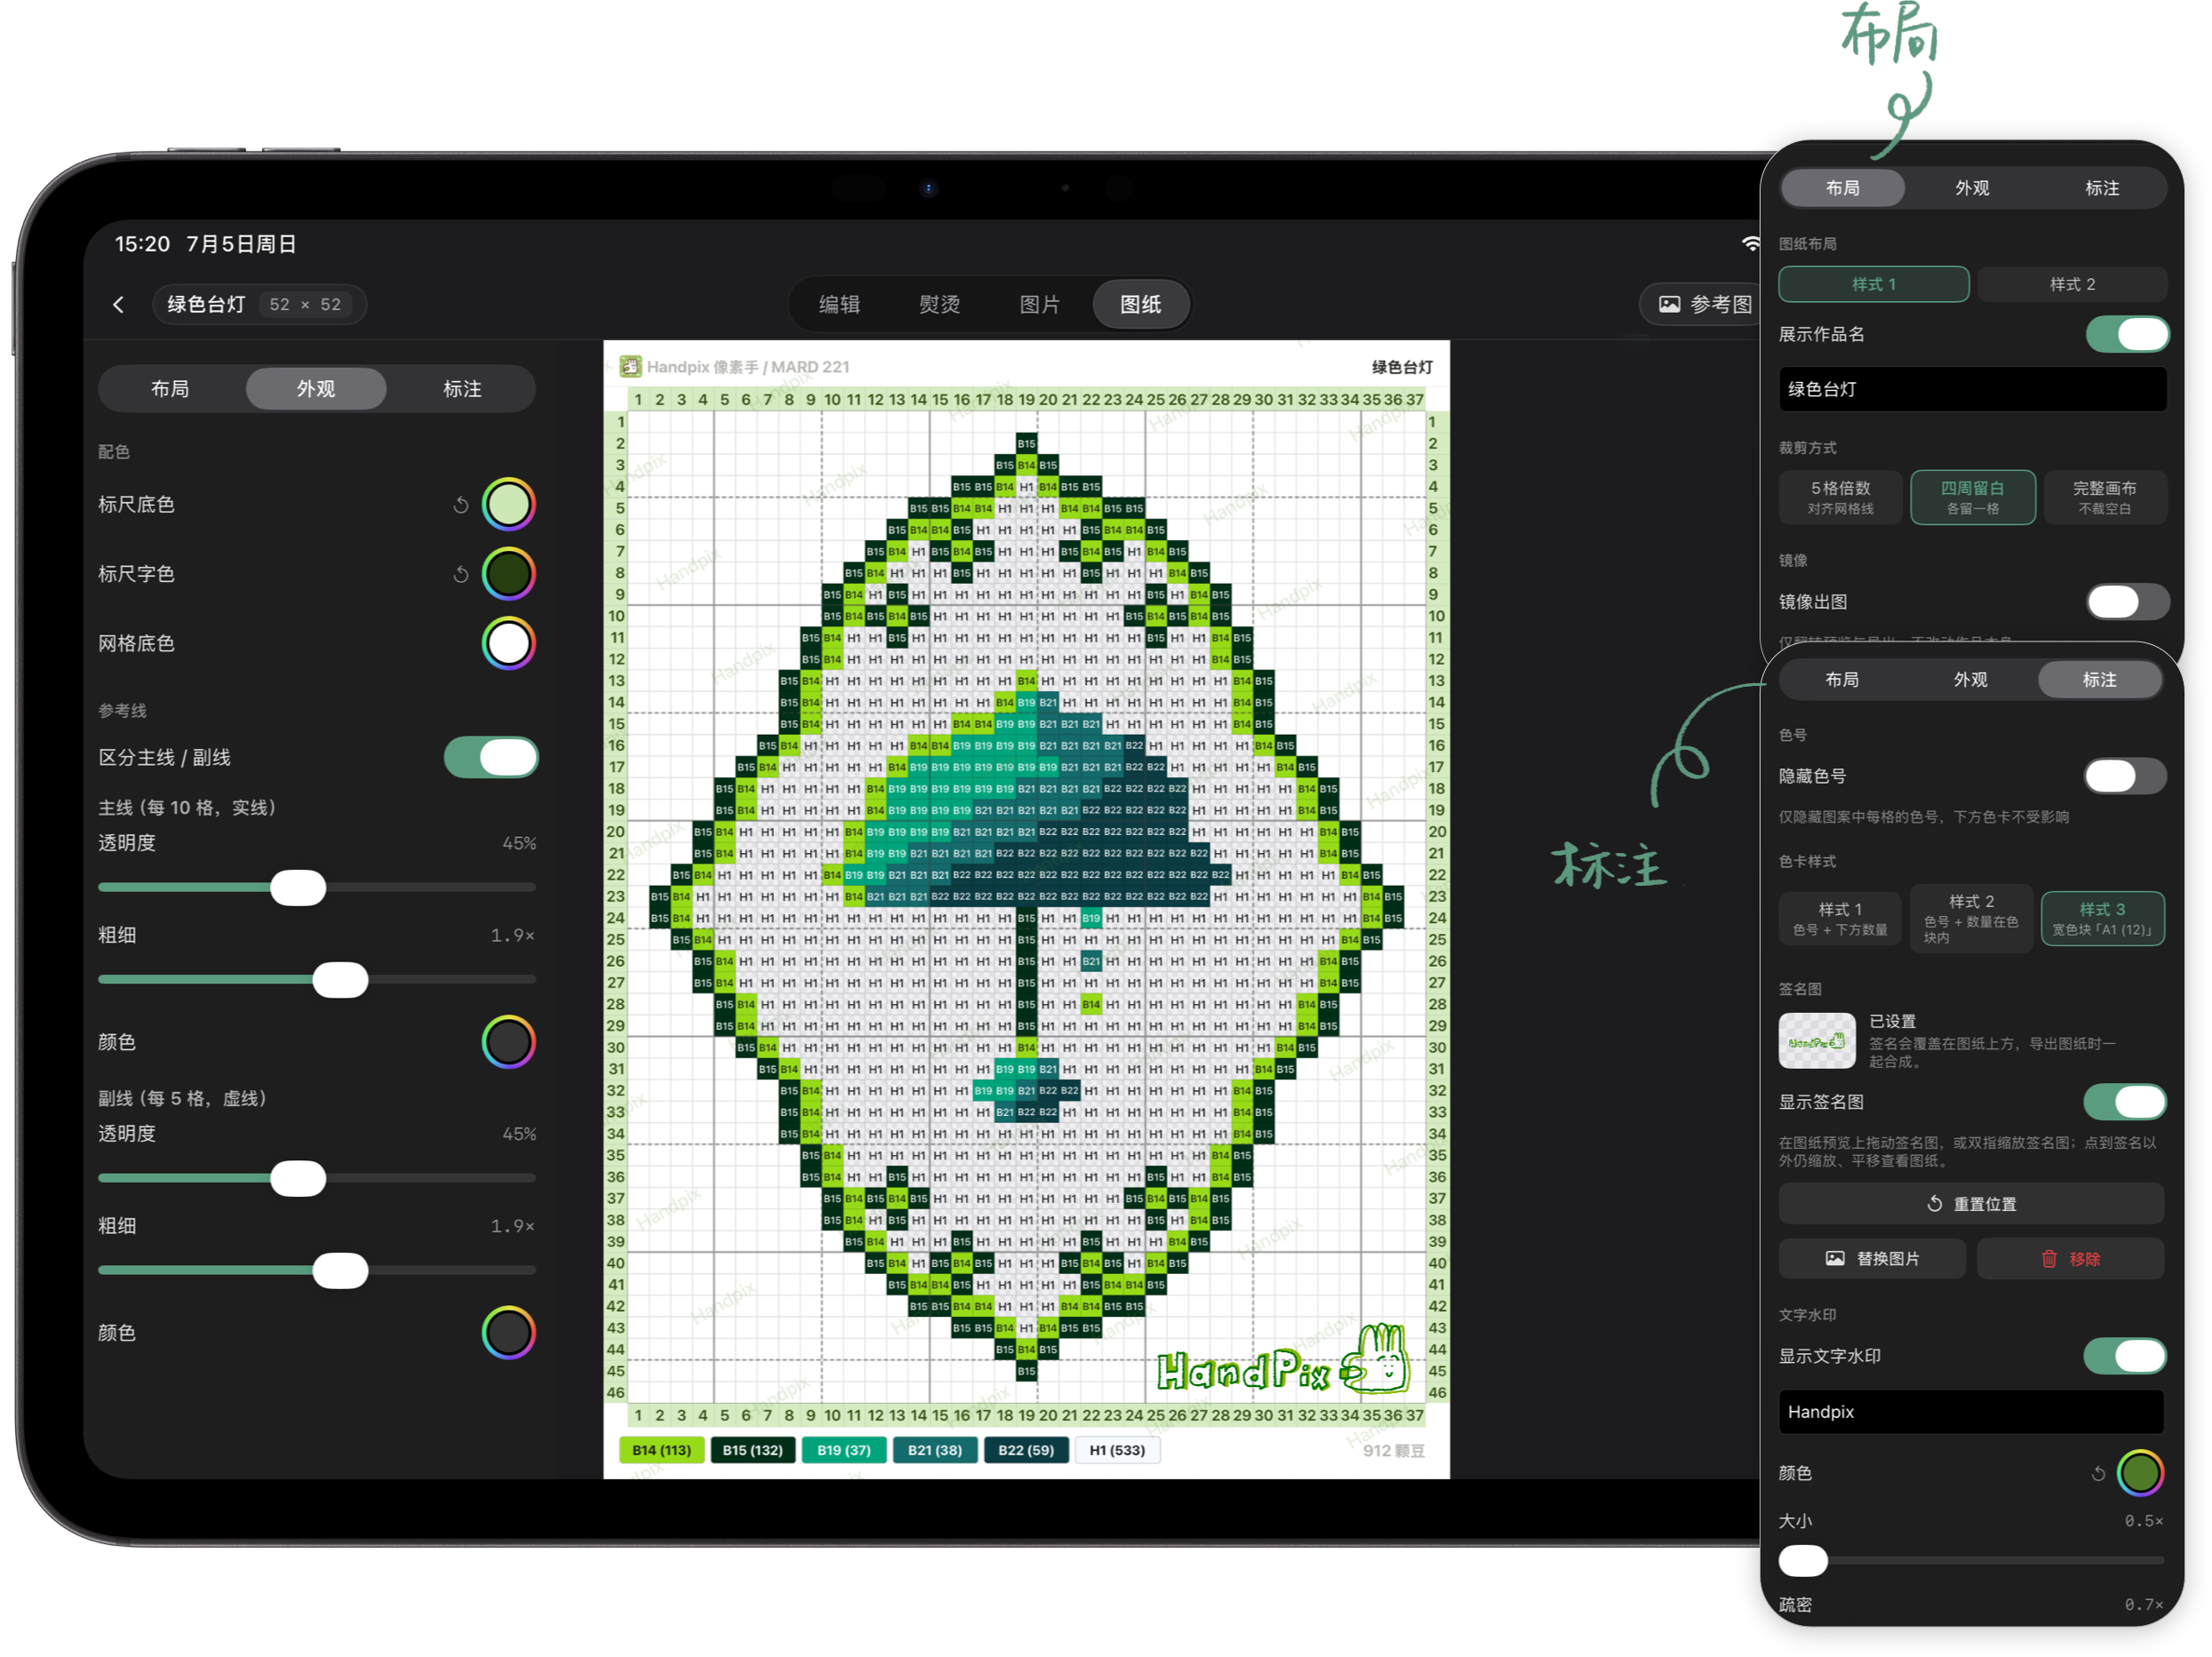Toggle show text watermark switch
Screen dimensions: 2212x1657
pos(2125,1356)
